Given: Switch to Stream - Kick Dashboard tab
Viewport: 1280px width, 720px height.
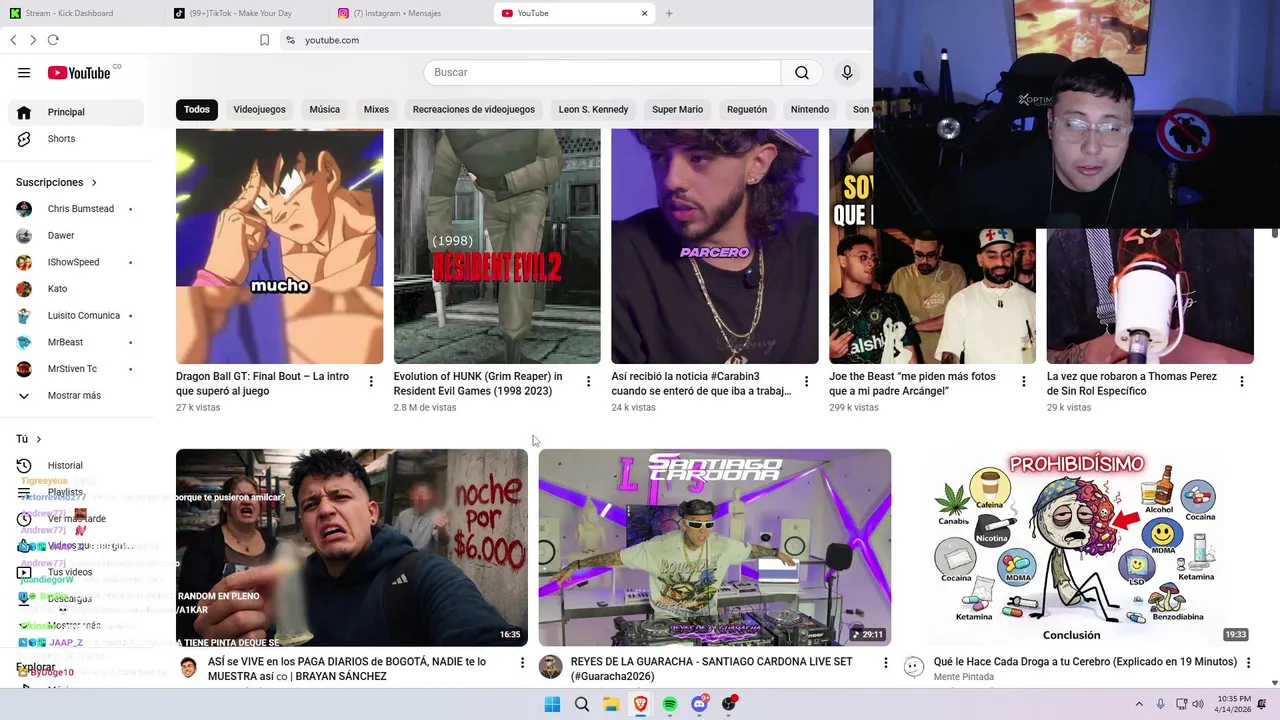Looking at the screenshot, I should (x=82, y=13).
